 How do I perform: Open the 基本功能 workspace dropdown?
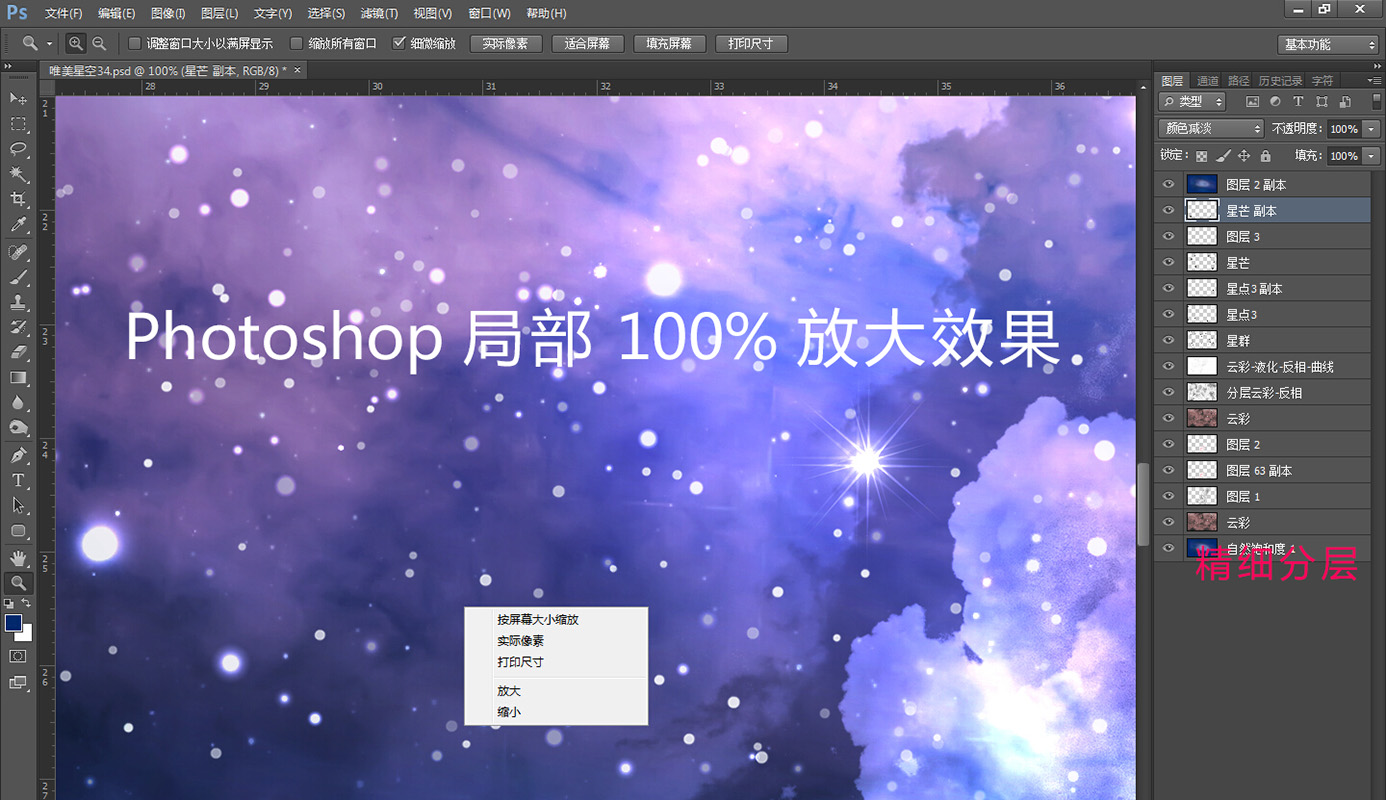pos(1329,44)
